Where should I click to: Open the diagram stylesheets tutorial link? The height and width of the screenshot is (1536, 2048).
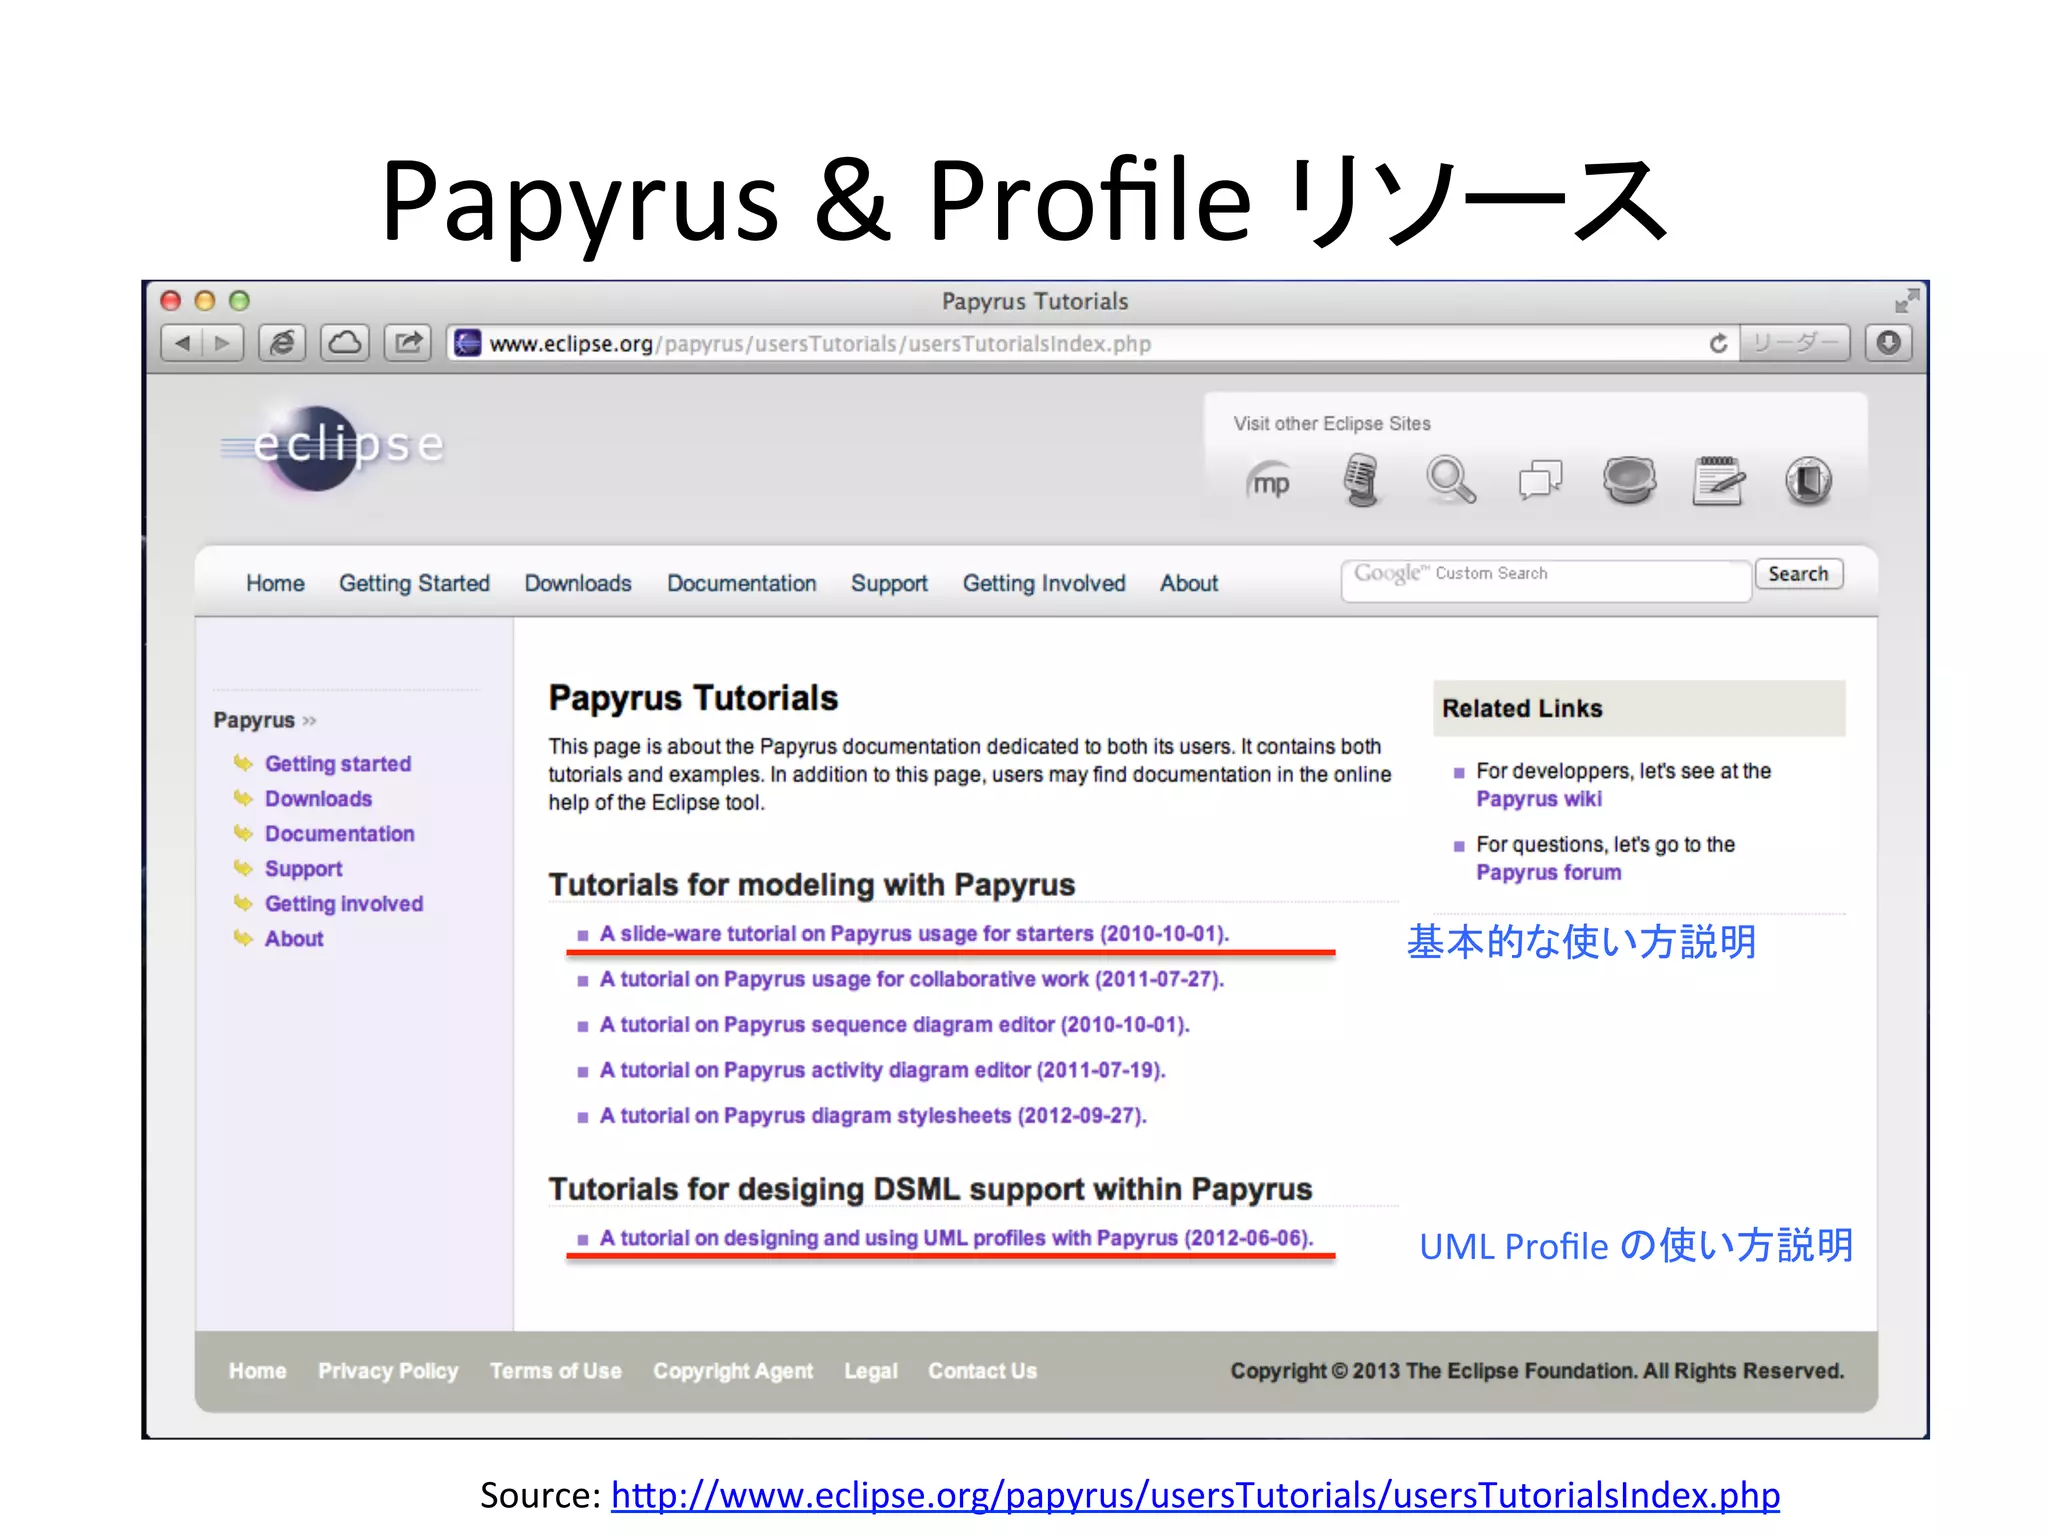(873, 1116)
